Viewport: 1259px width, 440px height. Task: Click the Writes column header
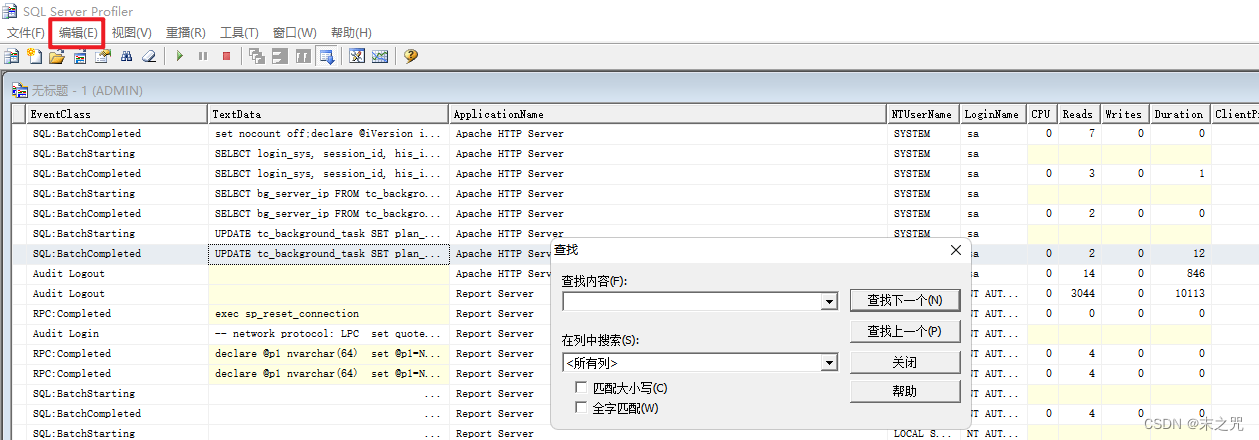point(1124,114)
